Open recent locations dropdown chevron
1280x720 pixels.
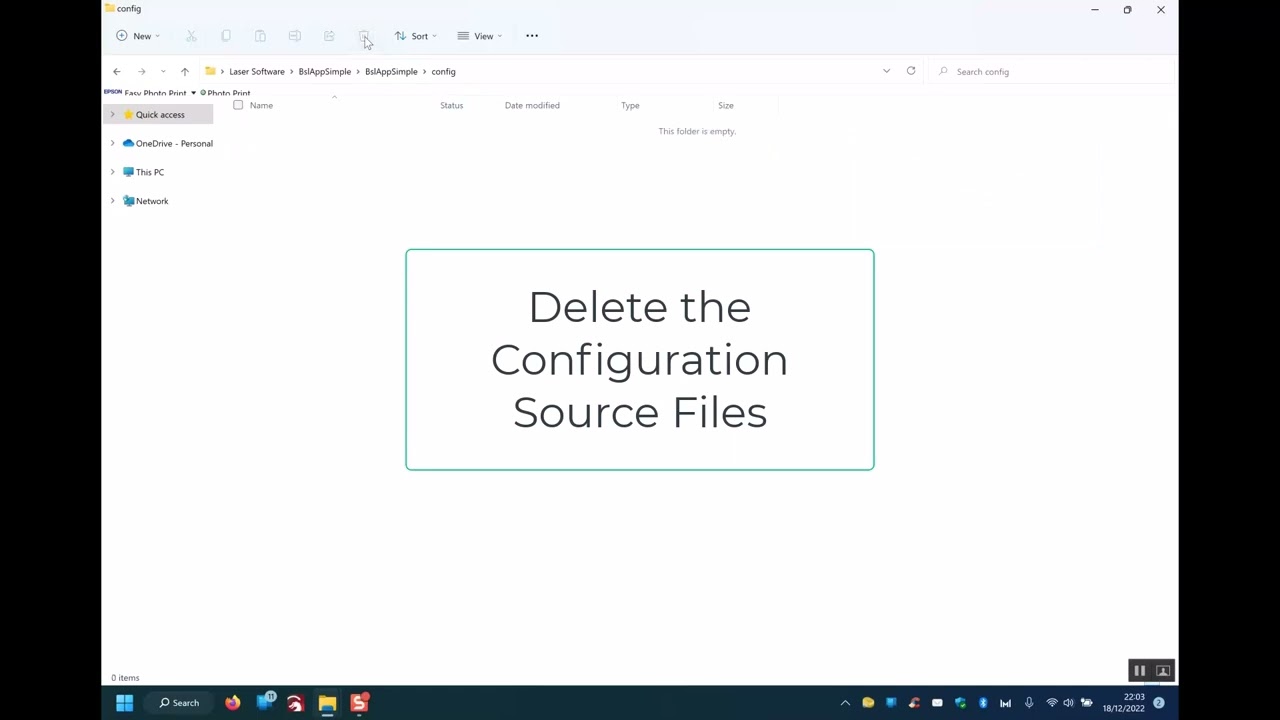pos(163,72)
